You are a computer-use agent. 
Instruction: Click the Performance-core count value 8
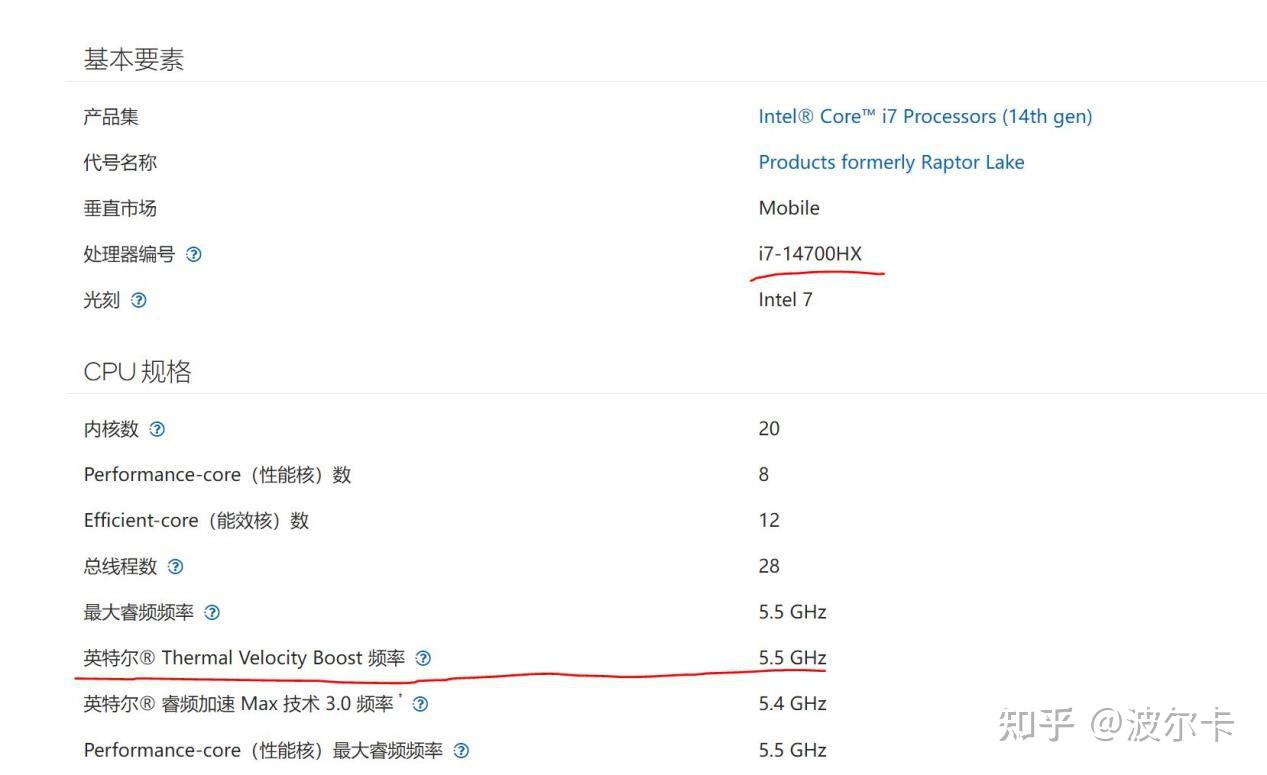[764, 474]
